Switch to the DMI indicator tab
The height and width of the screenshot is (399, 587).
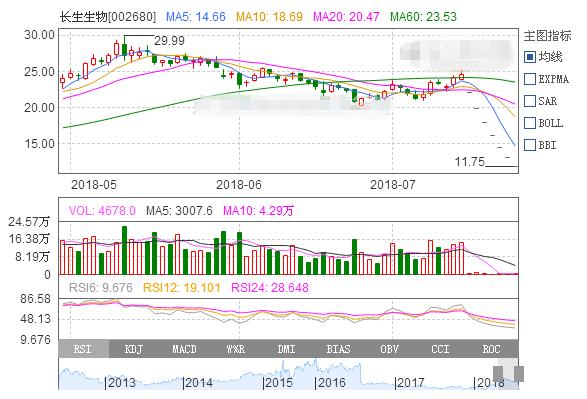pyautogui.click(x=286, y=349)
